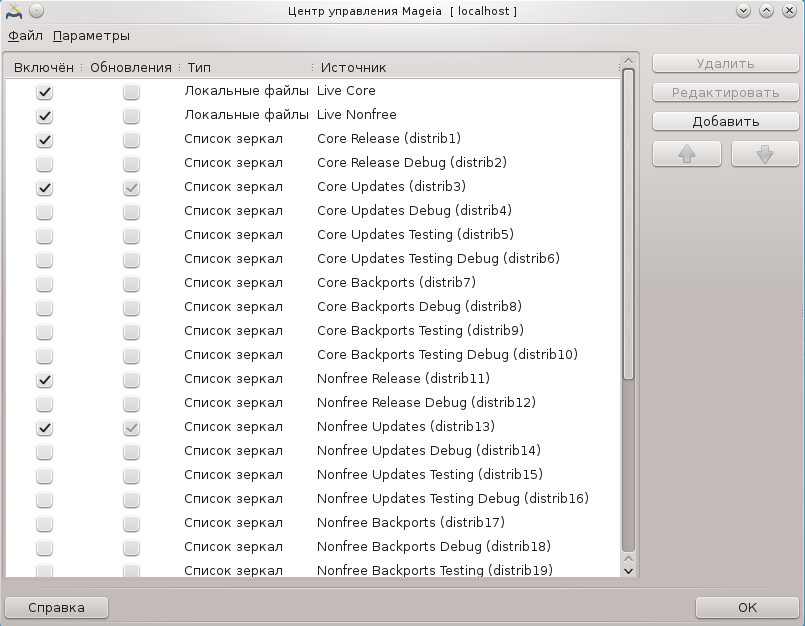Image resolution: width=805 pixels, height=626 pixels.
Task: Click the Редактировать button
Action: 725,93
